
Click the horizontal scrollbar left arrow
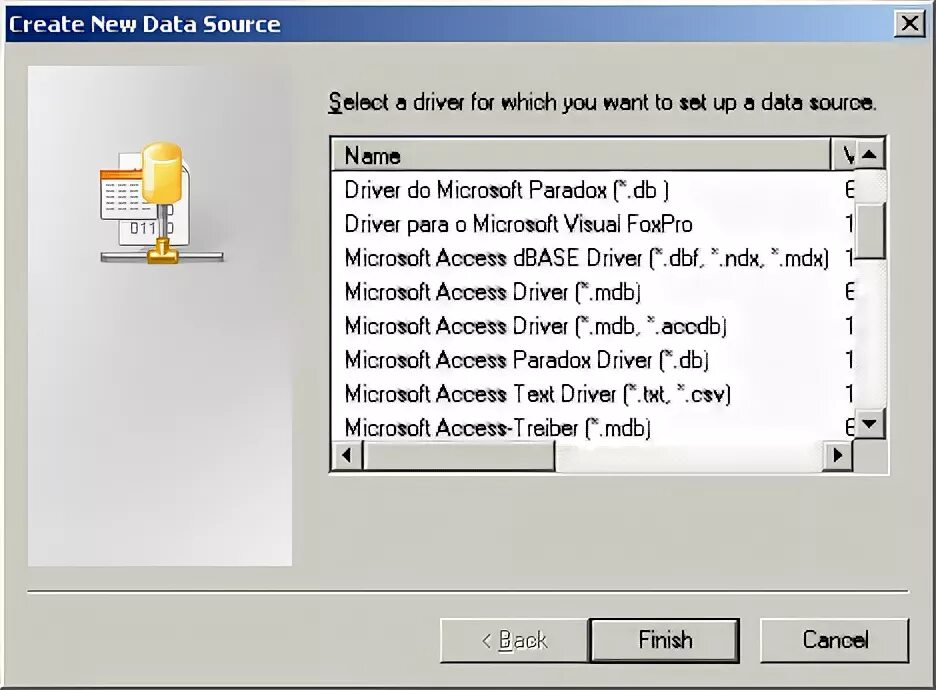point(347,455)
